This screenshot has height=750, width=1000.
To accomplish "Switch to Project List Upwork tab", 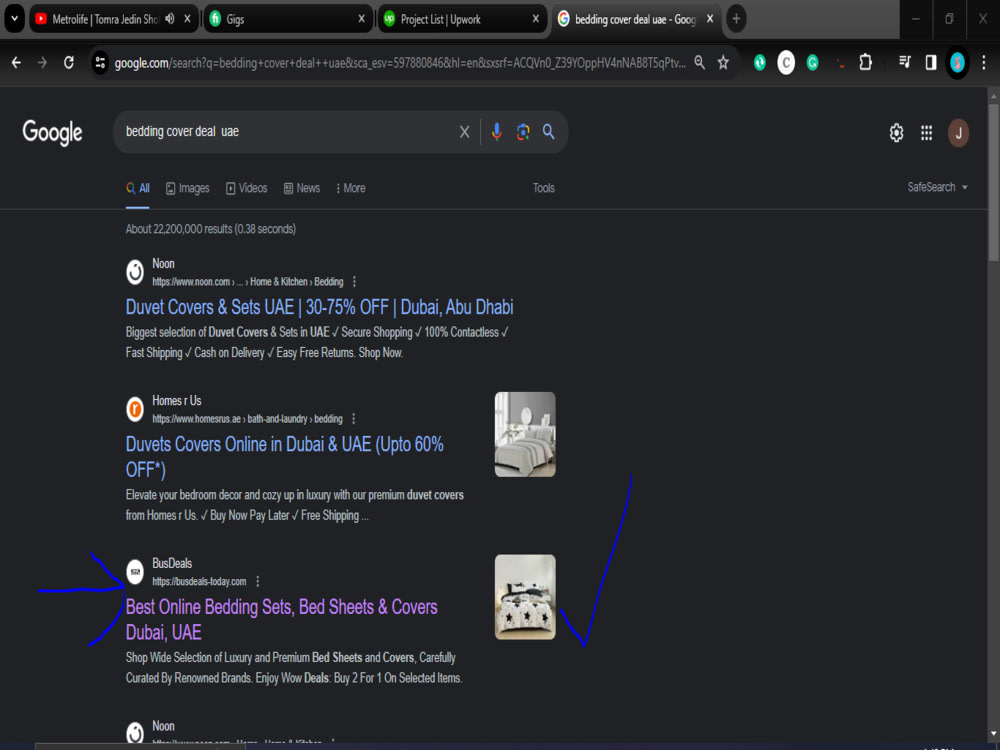I will 462,19.
